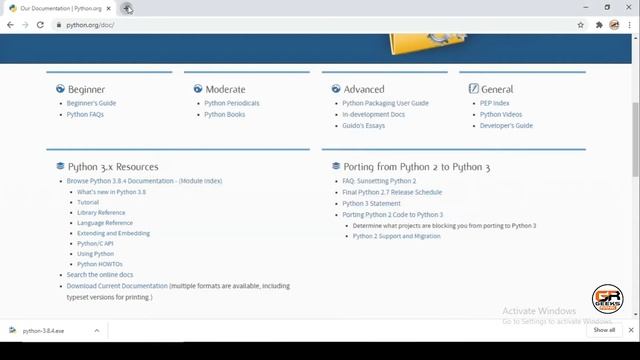Screen dimensions: 640x360
Task: Open Final Python 2.7 Release Schedule
Action: (392, 192)
